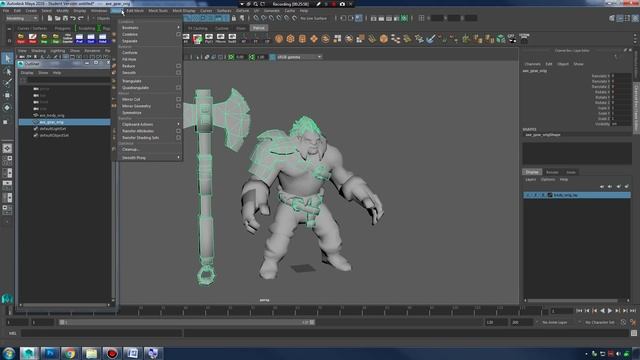The image size is (640, 360).
Task: Click the script editor icon by command line
Action: (634, 333)
